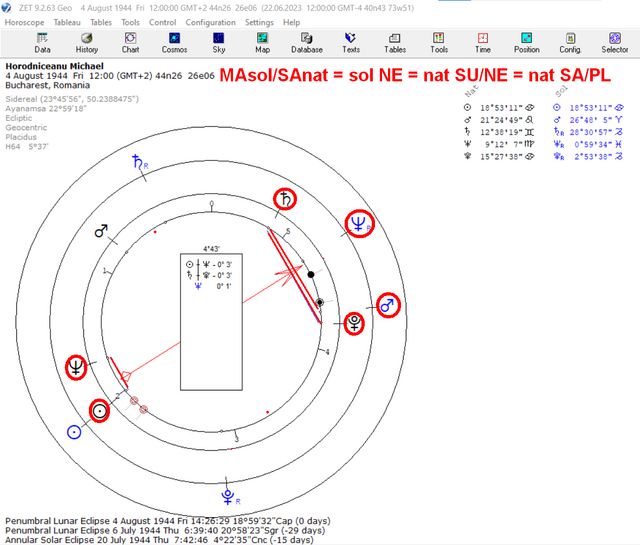Image resolution: width=640 pixels, height=545 pixels.
Task: Click solar Mars position 26°48'5"
Action: click(x=591, y=120)
